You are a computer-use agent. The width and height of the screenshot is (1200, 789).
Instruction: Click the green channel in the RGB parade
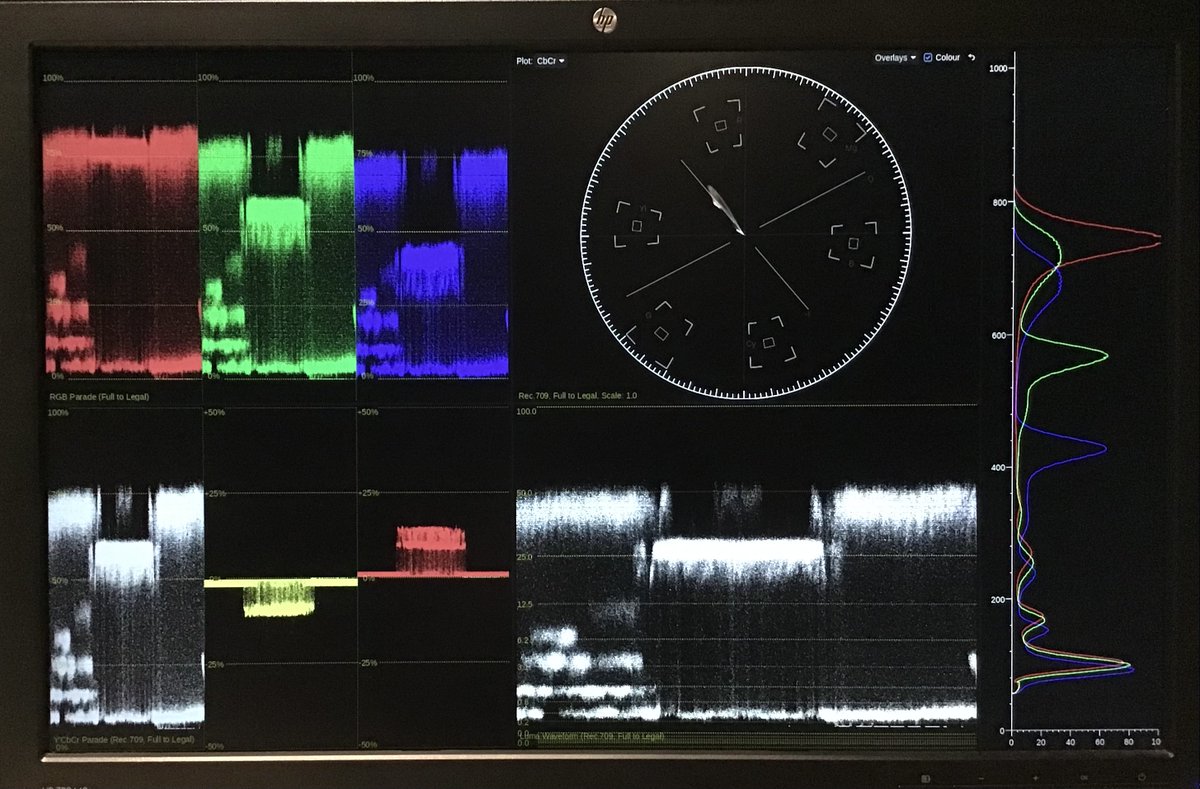coord(277,255)
